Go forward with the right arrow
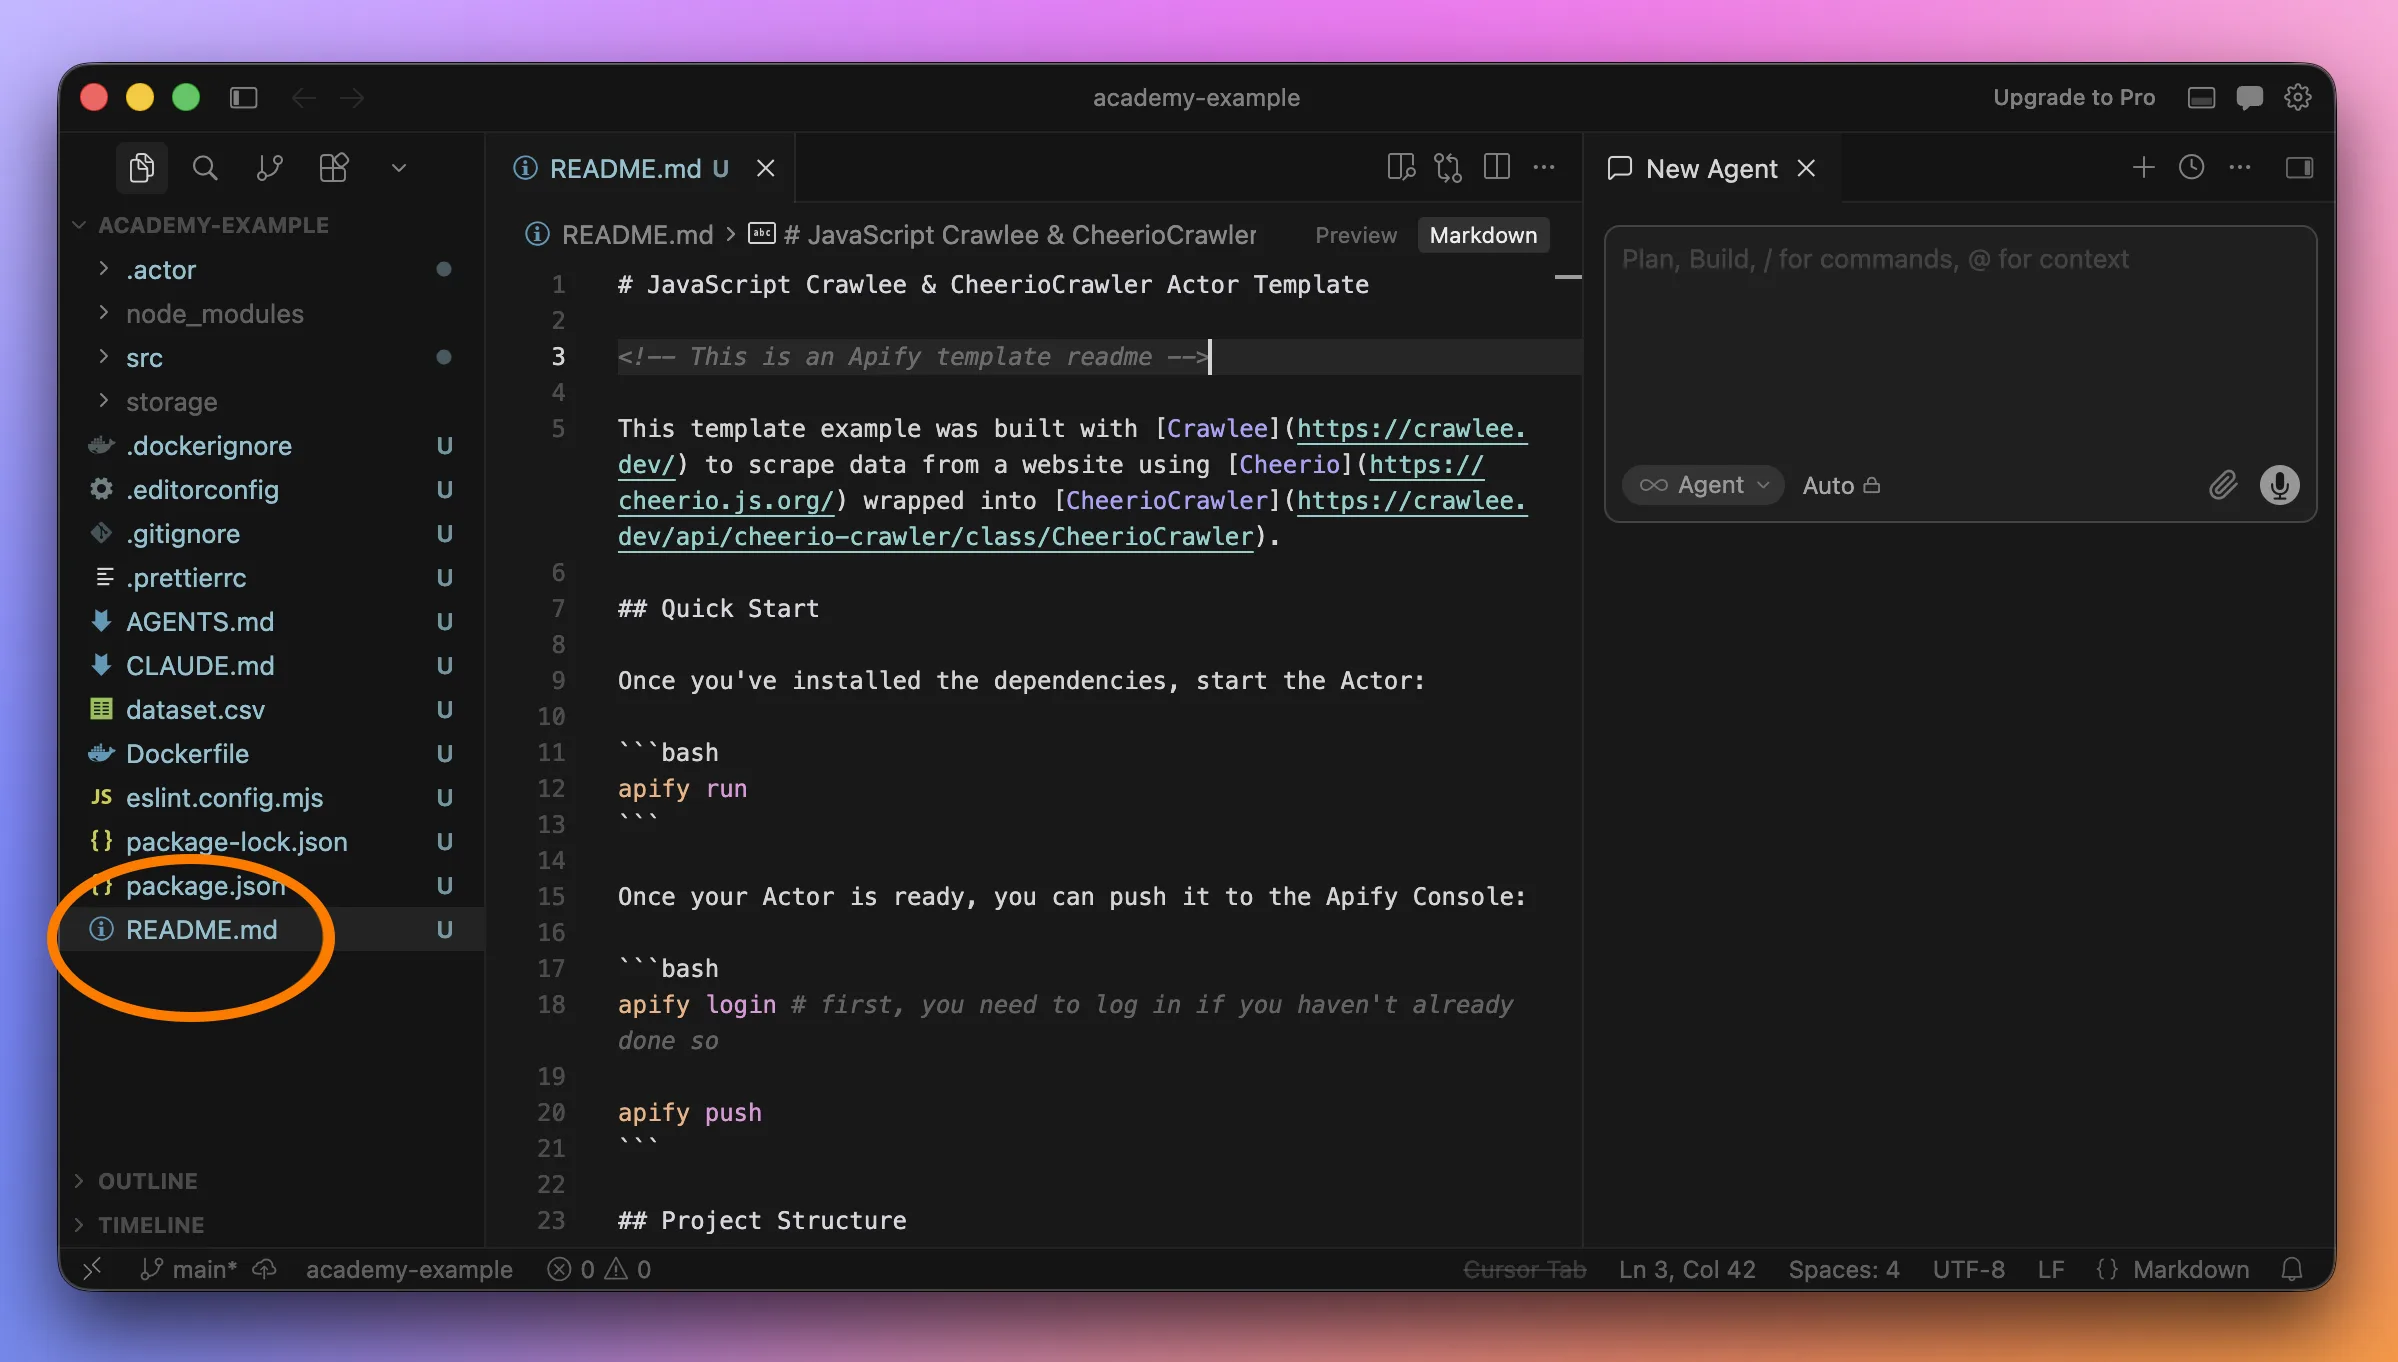The width and height of the screenshot is (2398, 1362). pos(352,97)
